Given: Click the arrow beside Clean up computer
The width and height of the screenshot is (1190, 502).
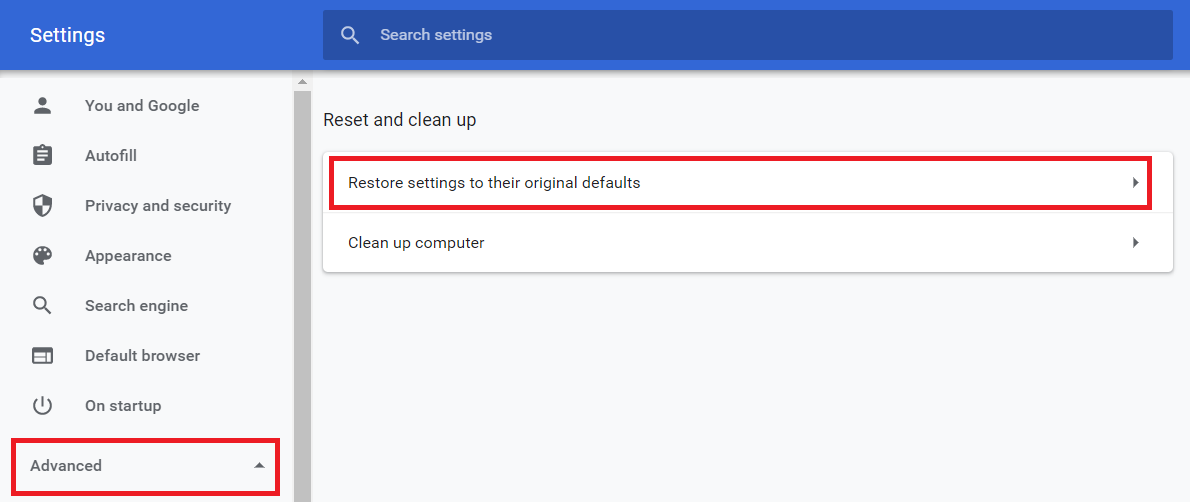Looking at the screenshot, I should [x=1136, y=243].
